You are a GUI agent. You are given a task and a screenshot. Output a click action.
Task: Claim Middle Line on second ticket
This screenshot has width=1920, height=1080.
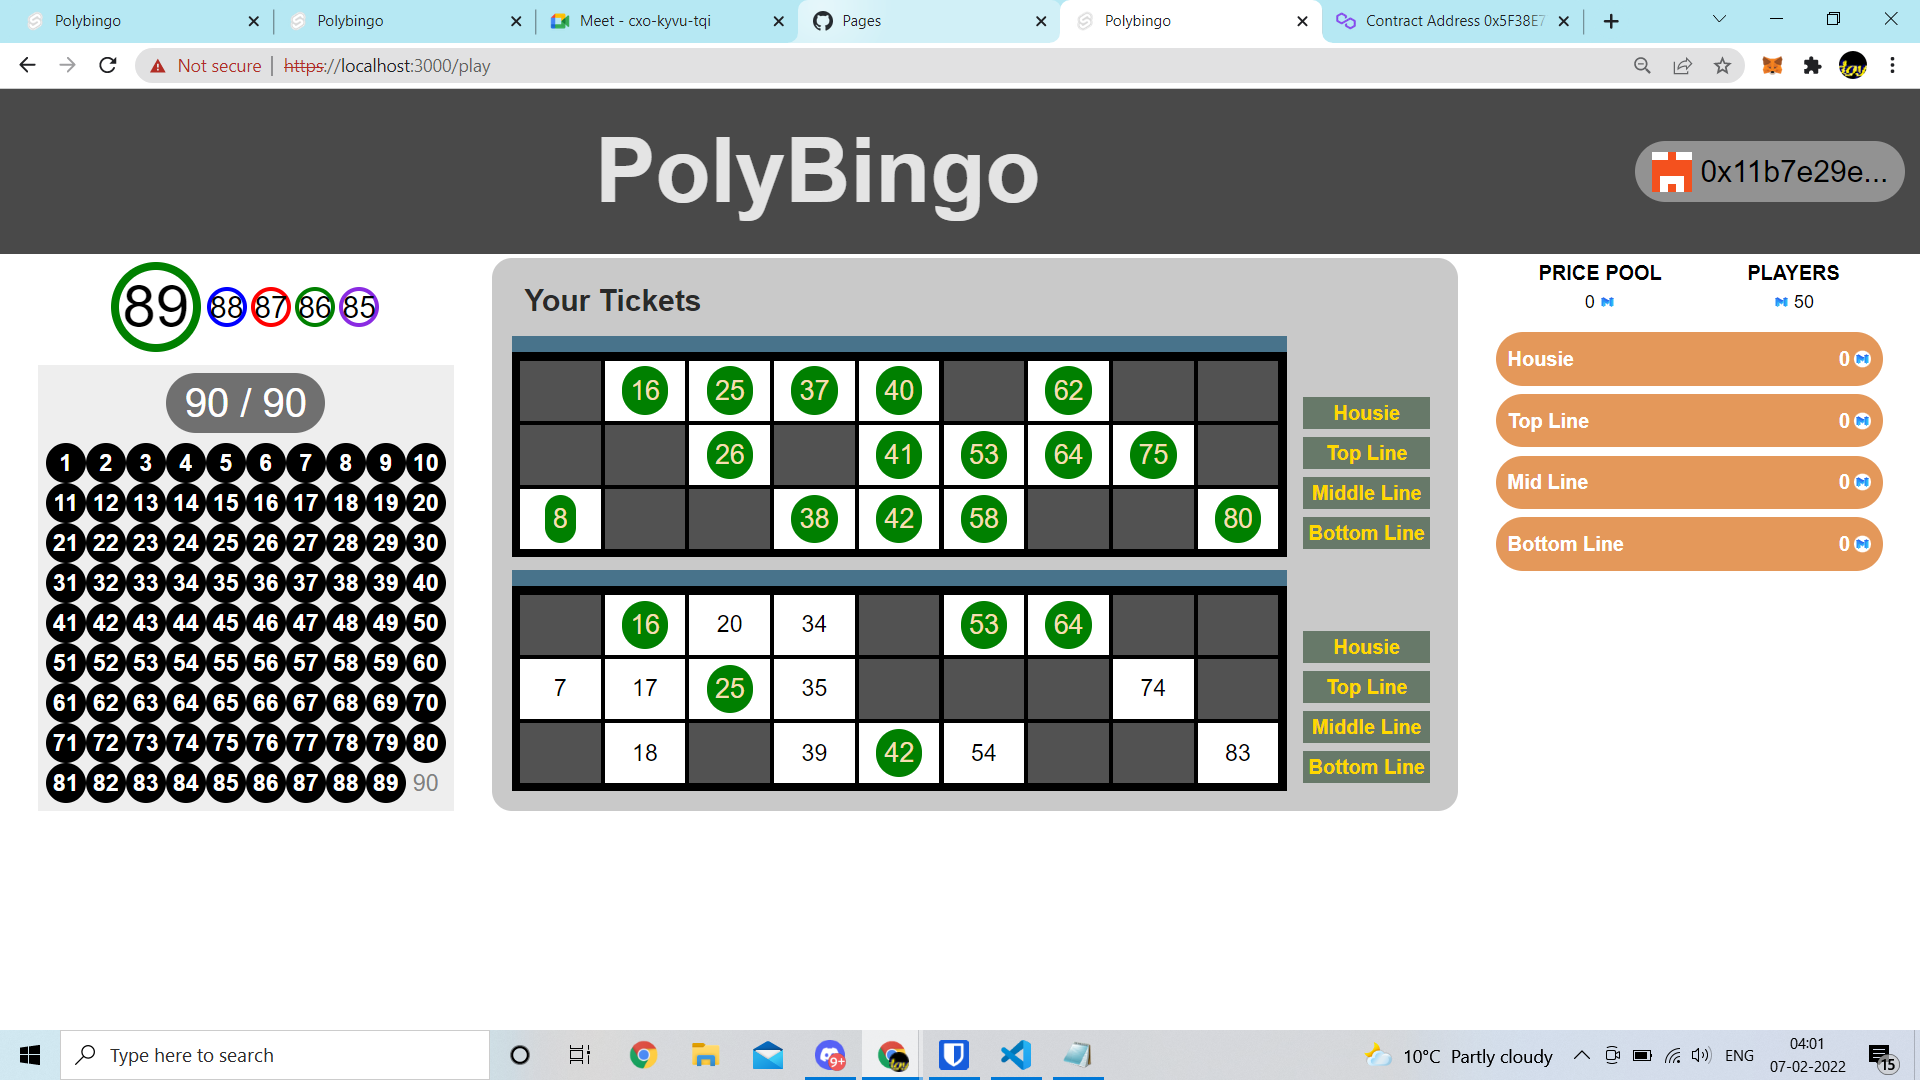[1366, 727]
